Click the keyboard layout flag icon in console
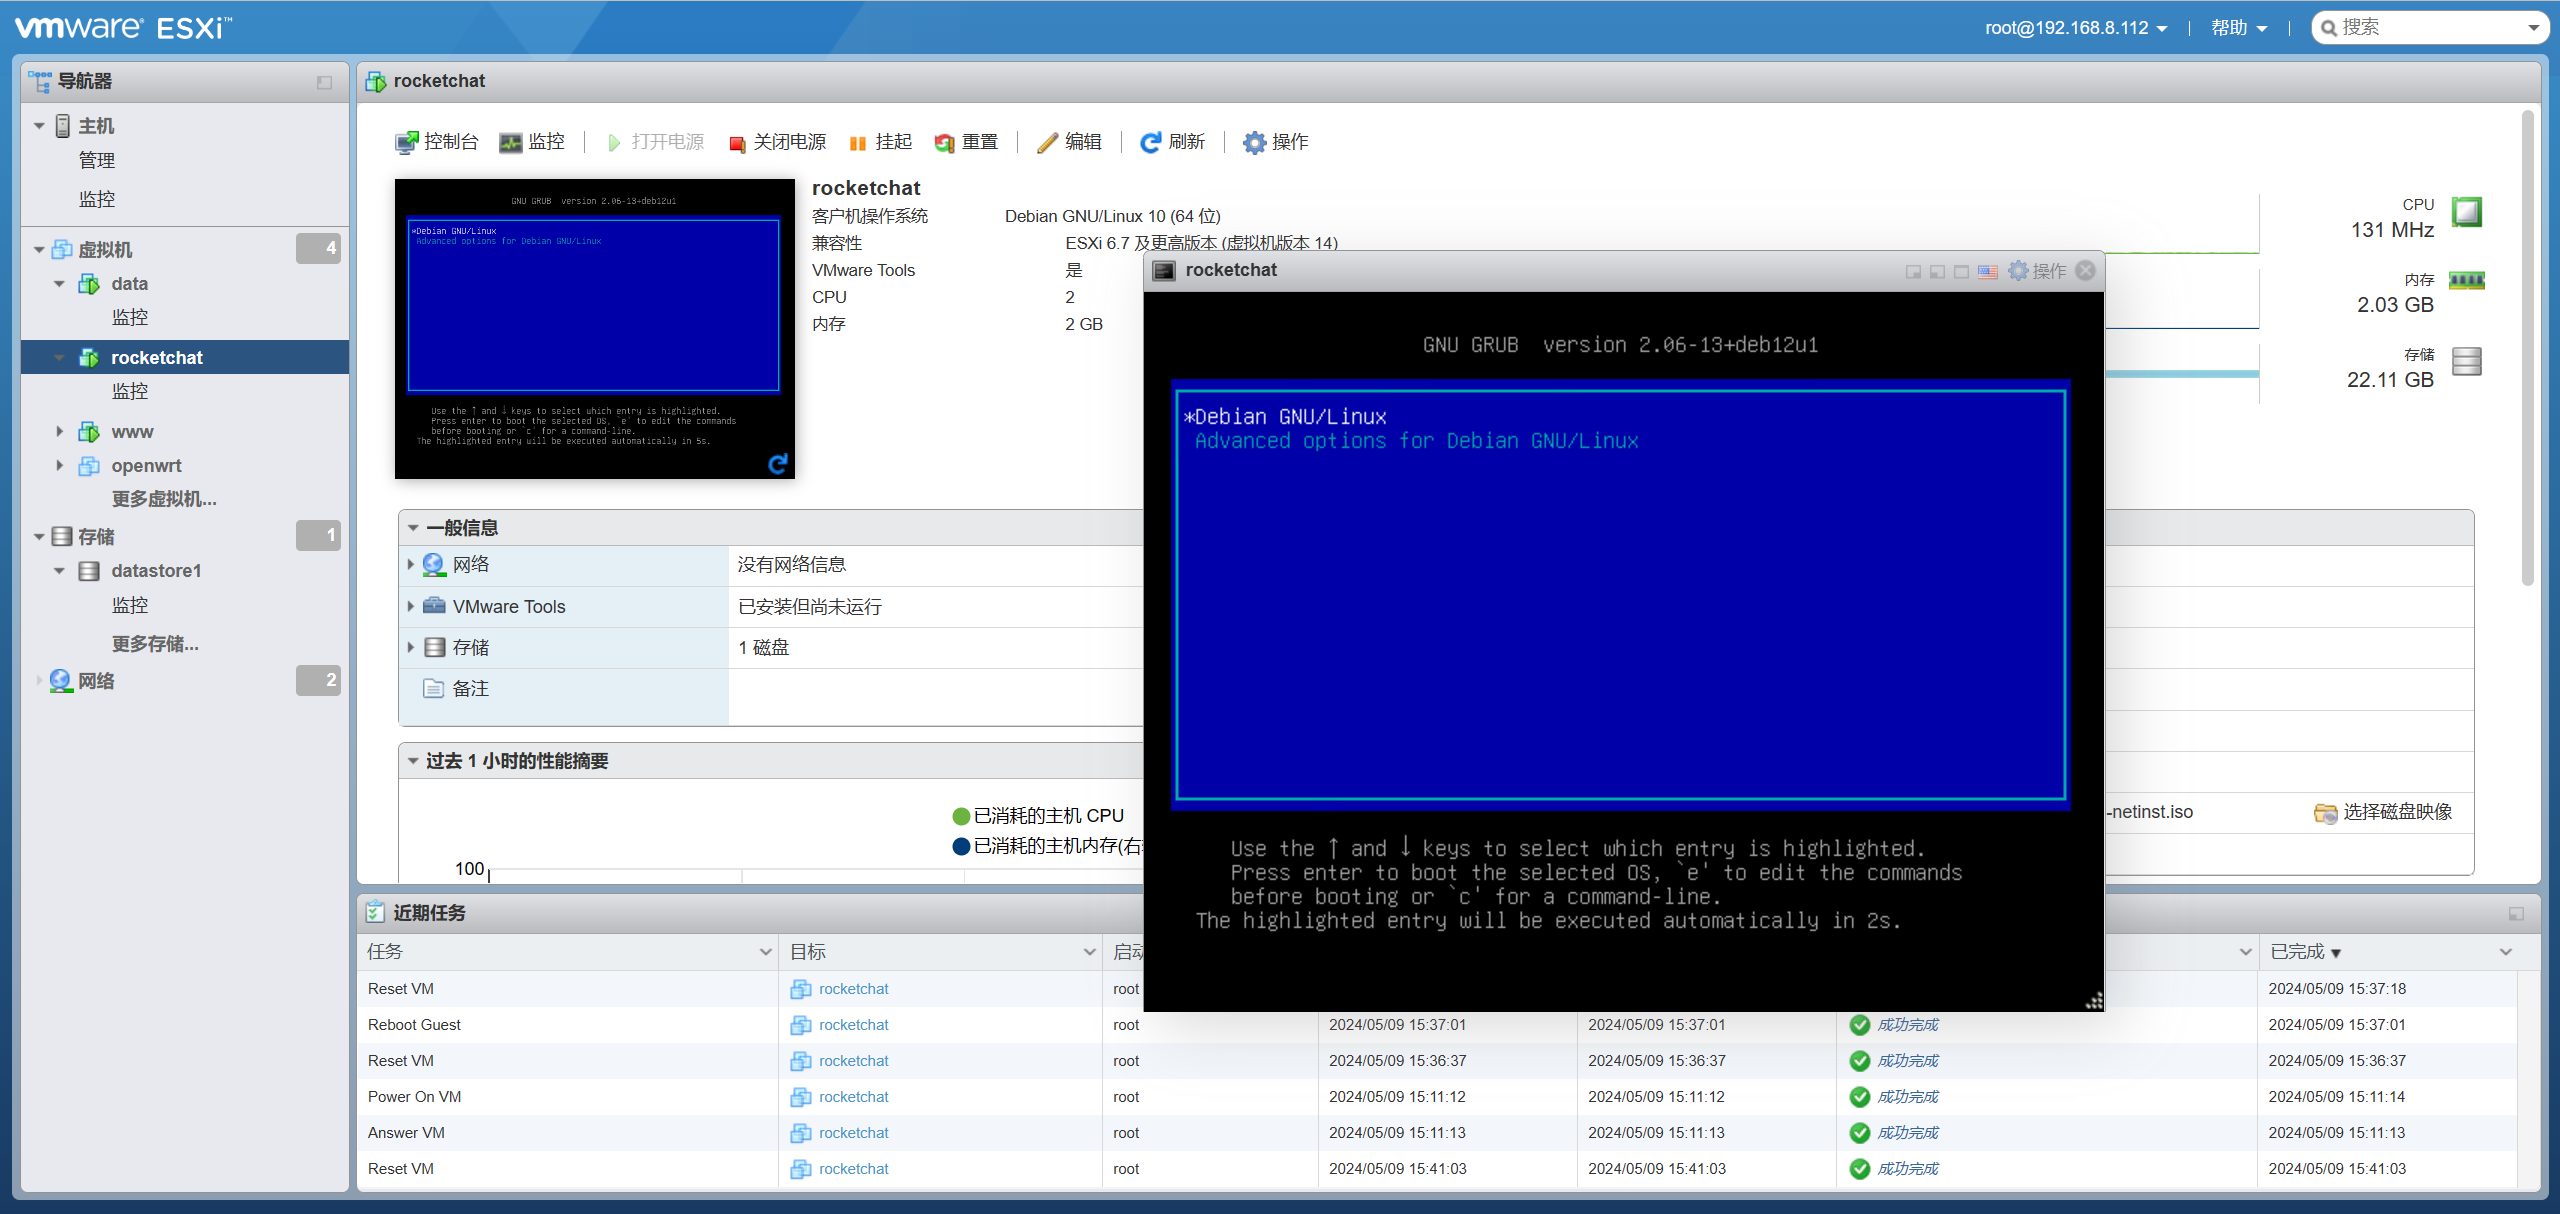The width and height of the screenshot is (2560, 1214). [x=1988, y=272]
